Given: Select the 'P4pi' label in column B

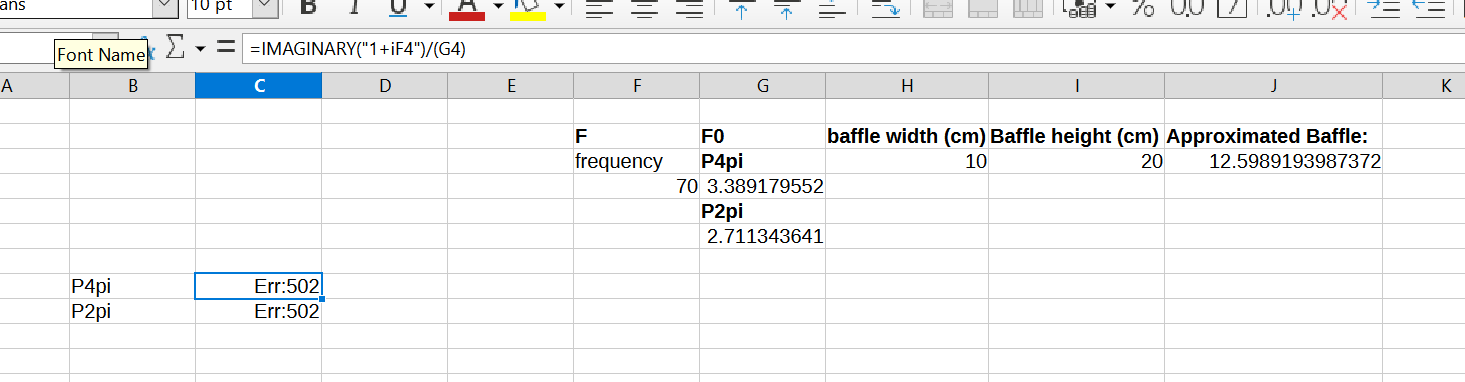Looking at the screenshot, I should pos(132,286).
